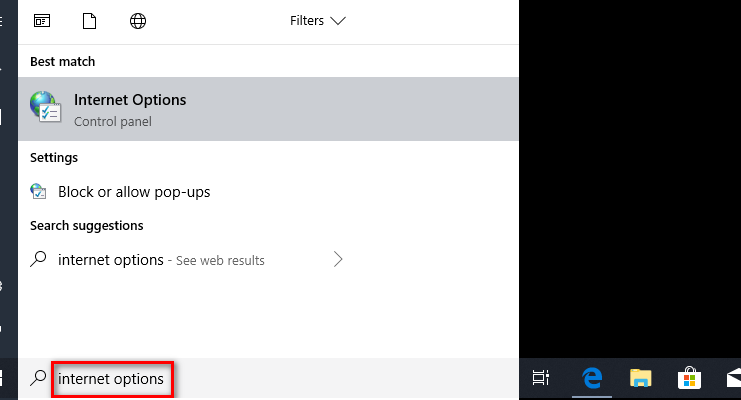Expand the web suggestion chevron arrow
Screen dimensions: 741x400
click(x=337, y=259)
